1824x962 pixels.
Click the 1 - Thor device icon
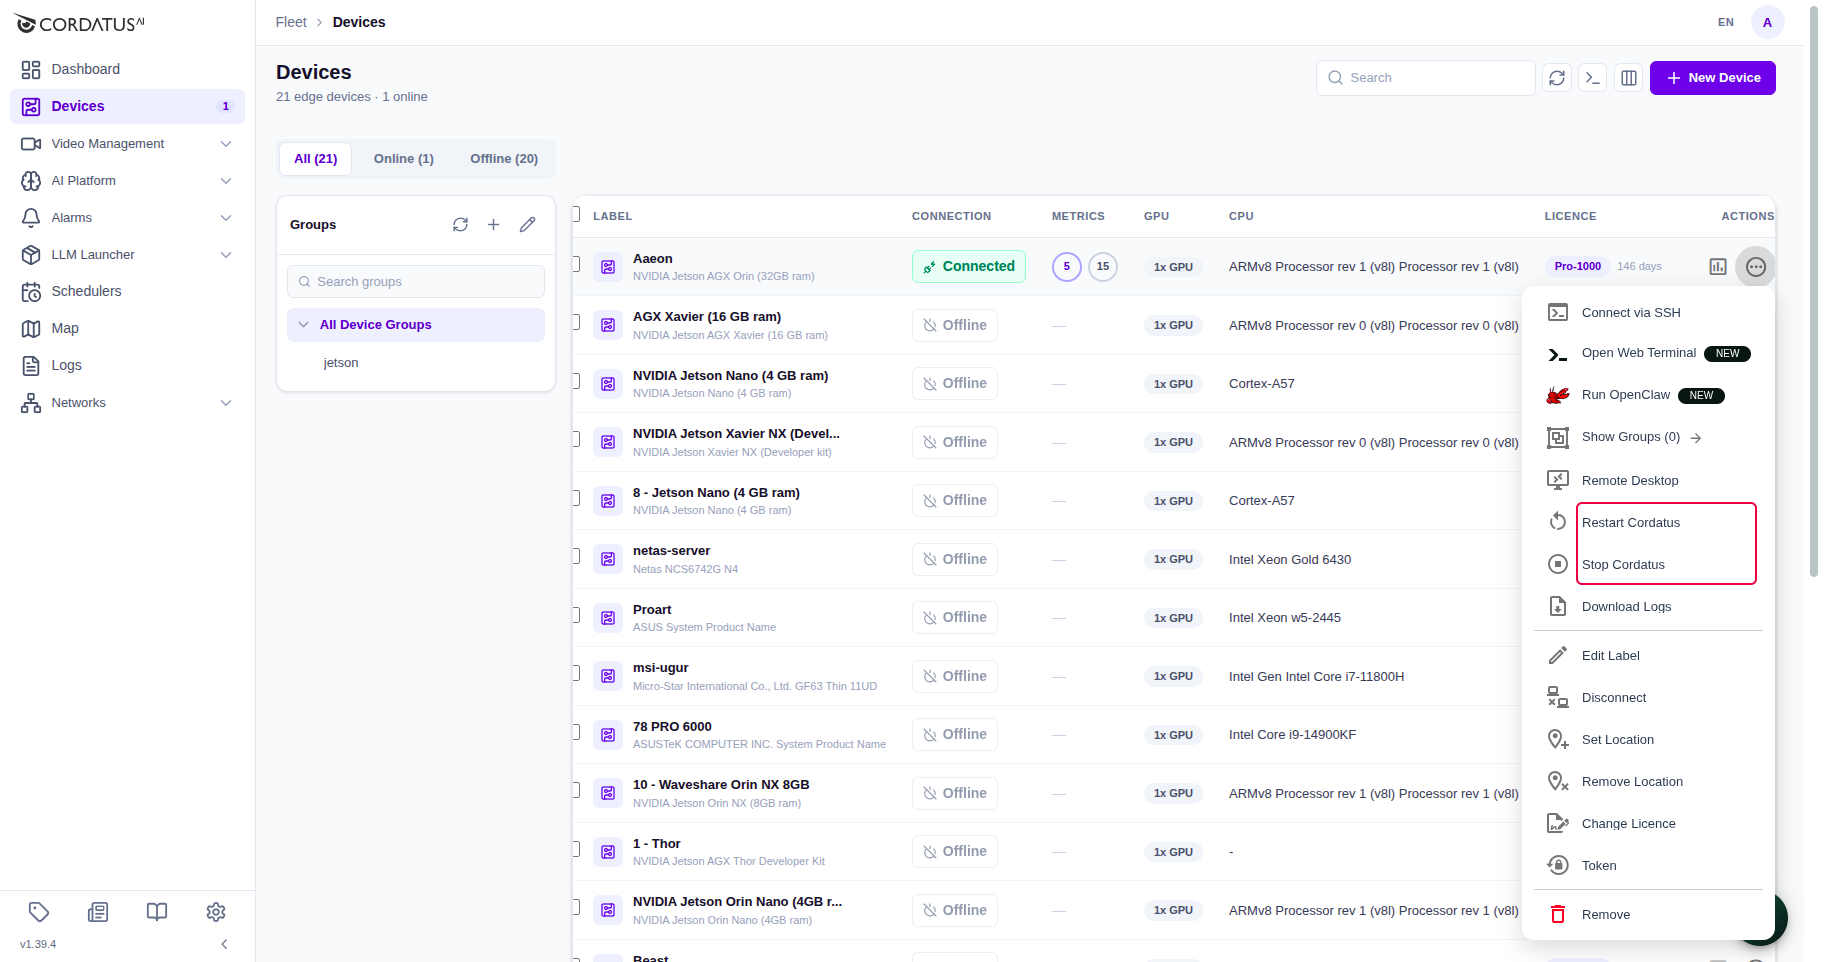coord(608,852)
